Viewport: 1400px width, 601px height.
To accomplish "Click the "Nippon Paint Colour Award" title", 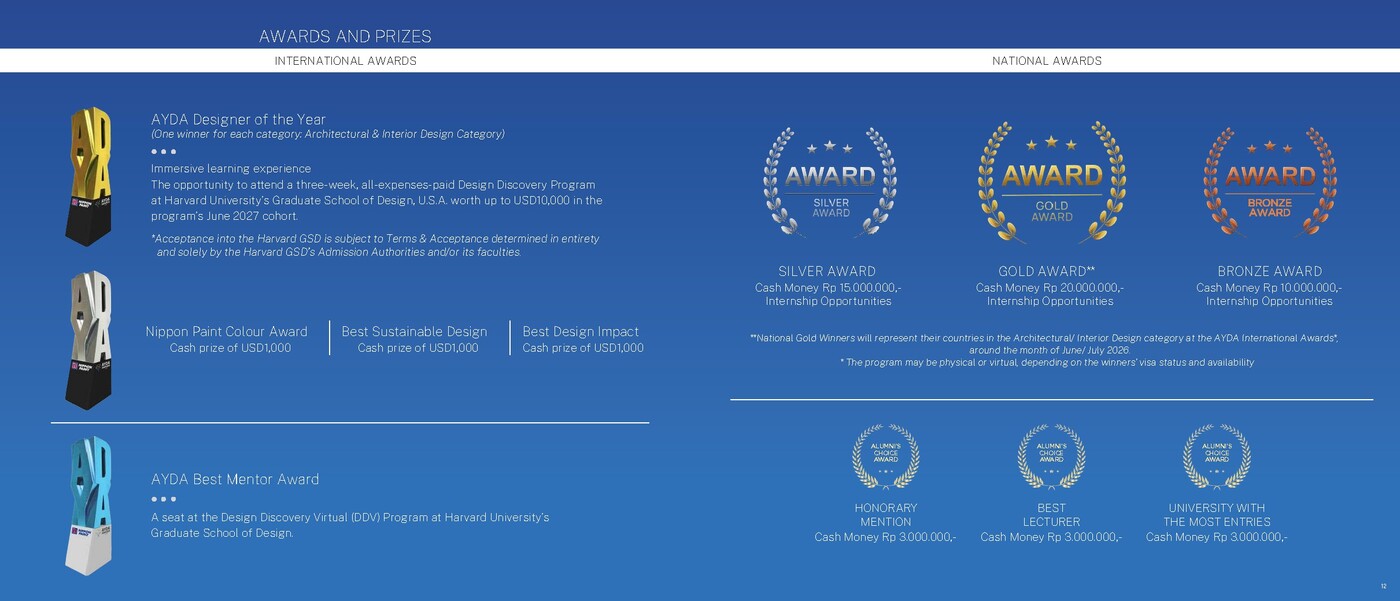I will (227, 332).
